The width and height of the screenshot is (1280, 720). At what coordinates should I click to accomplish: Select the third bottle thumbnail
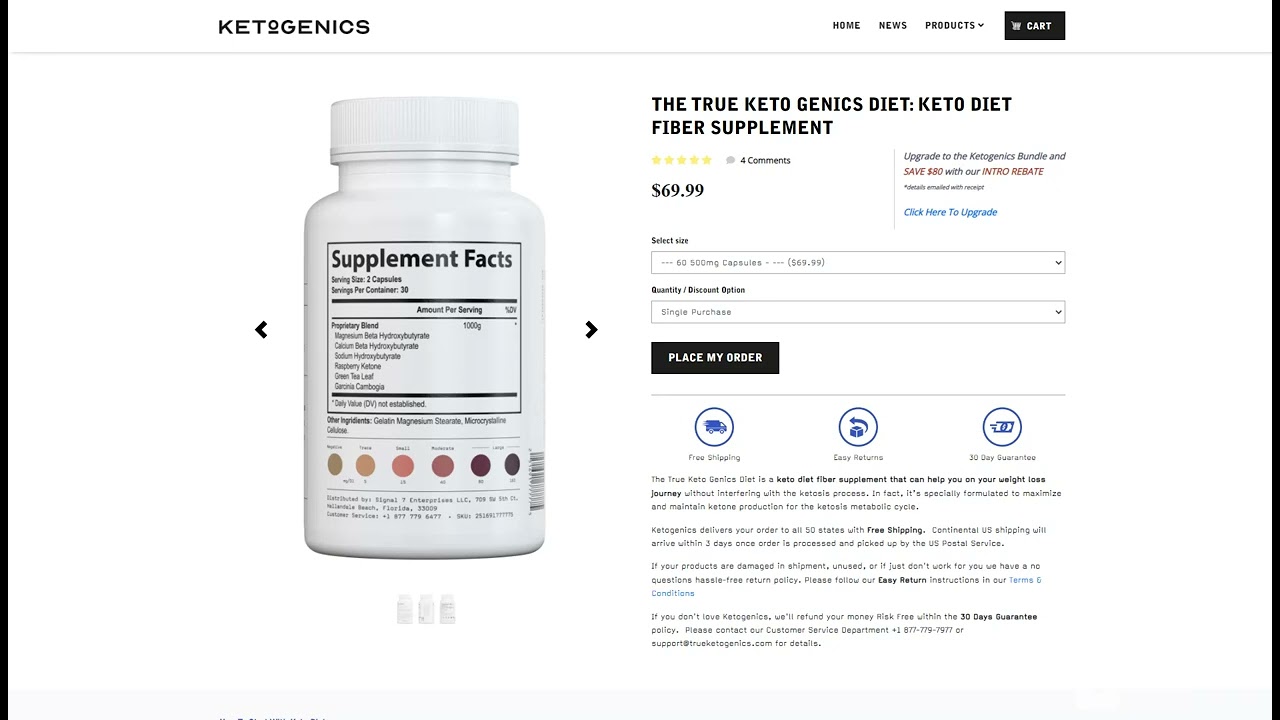tap(448, 609)
